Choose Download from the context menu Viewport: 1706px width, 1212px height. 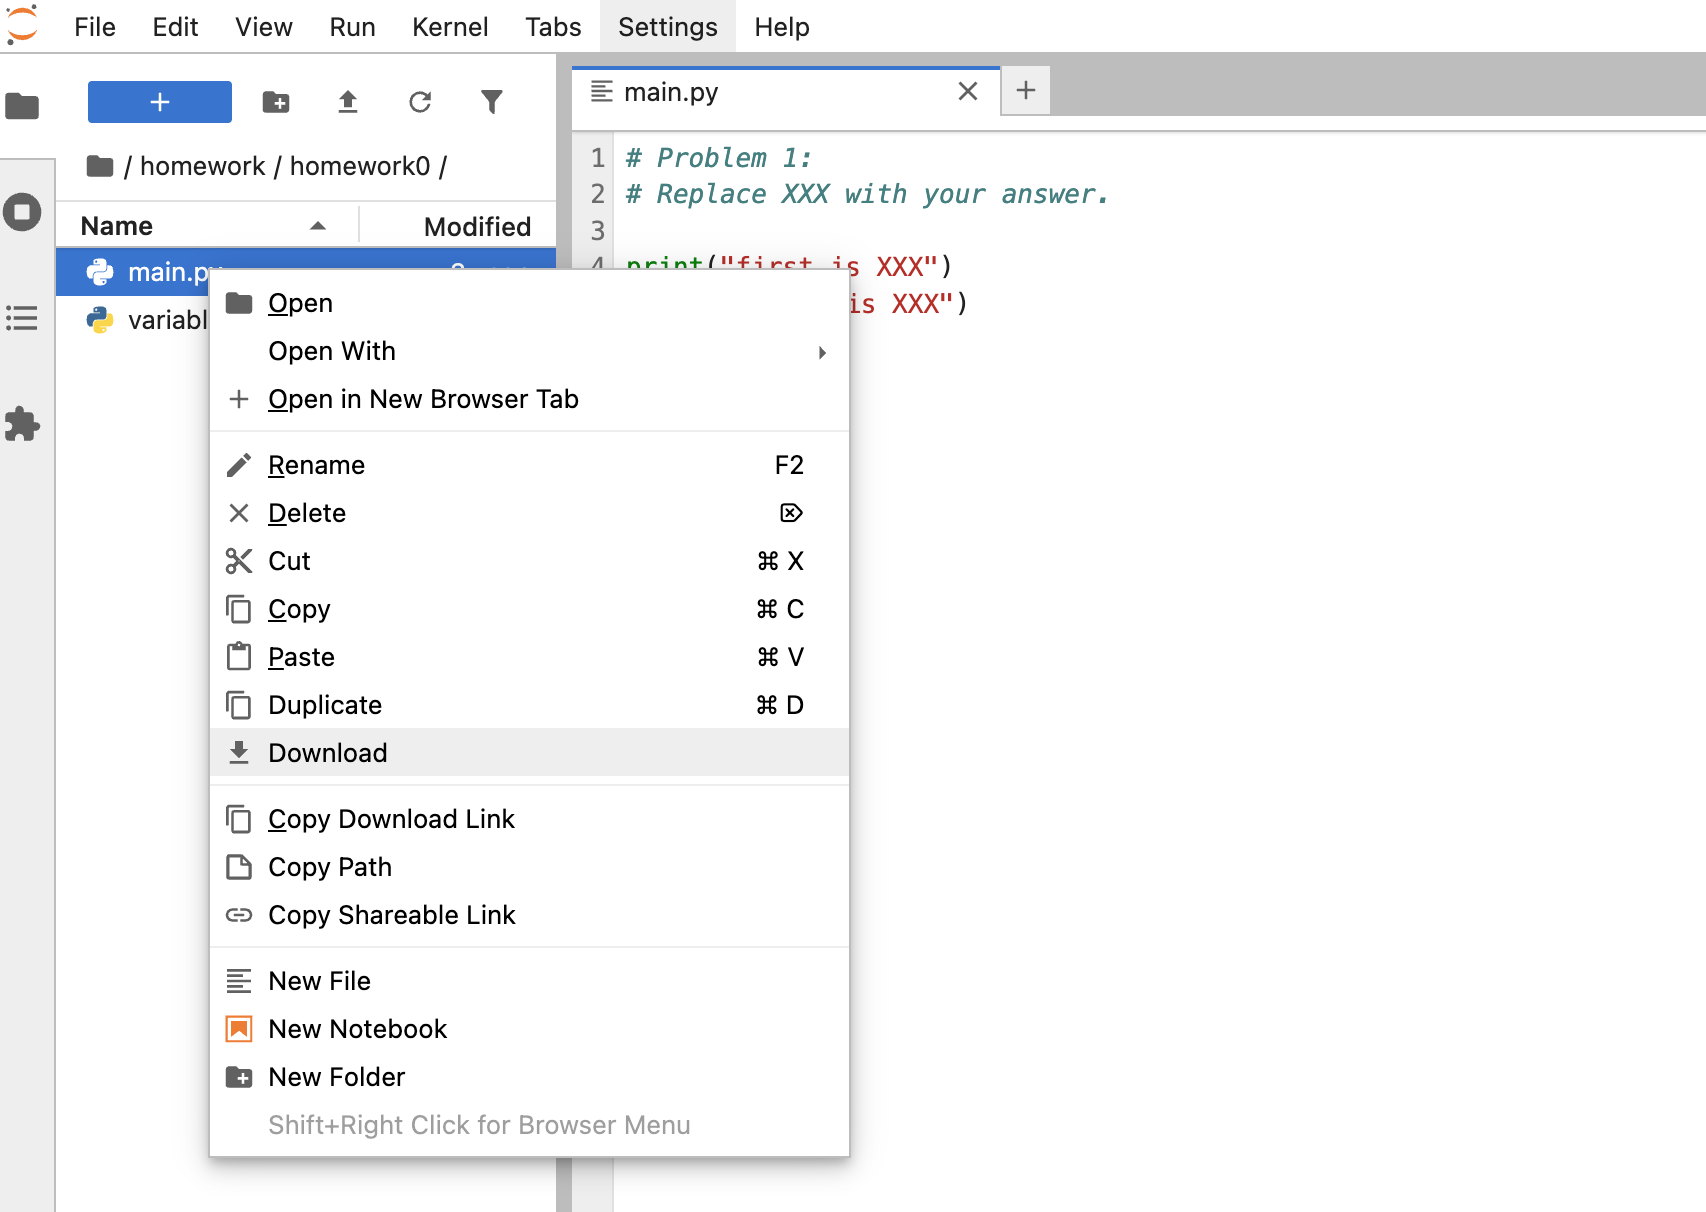point(328,752)
